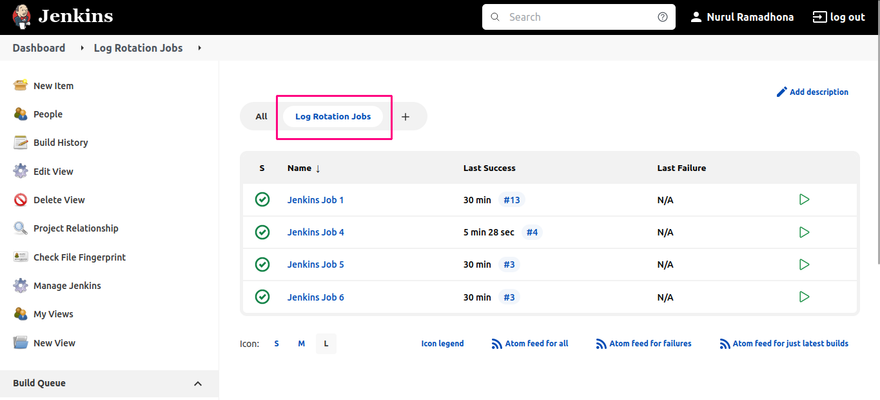Sort by Last Success column header
Screen dimensions: 880x400
pos(489,168)
